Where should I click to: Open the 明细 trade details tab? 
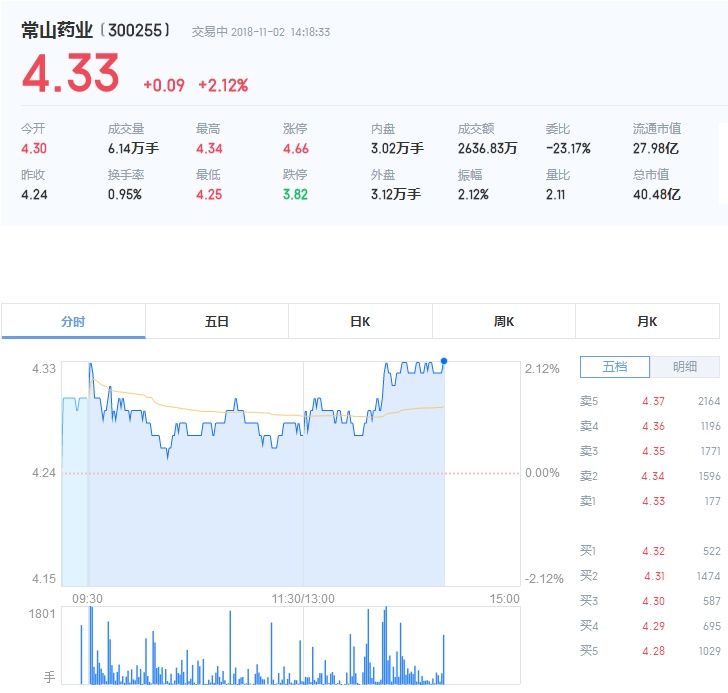[685, 367]
